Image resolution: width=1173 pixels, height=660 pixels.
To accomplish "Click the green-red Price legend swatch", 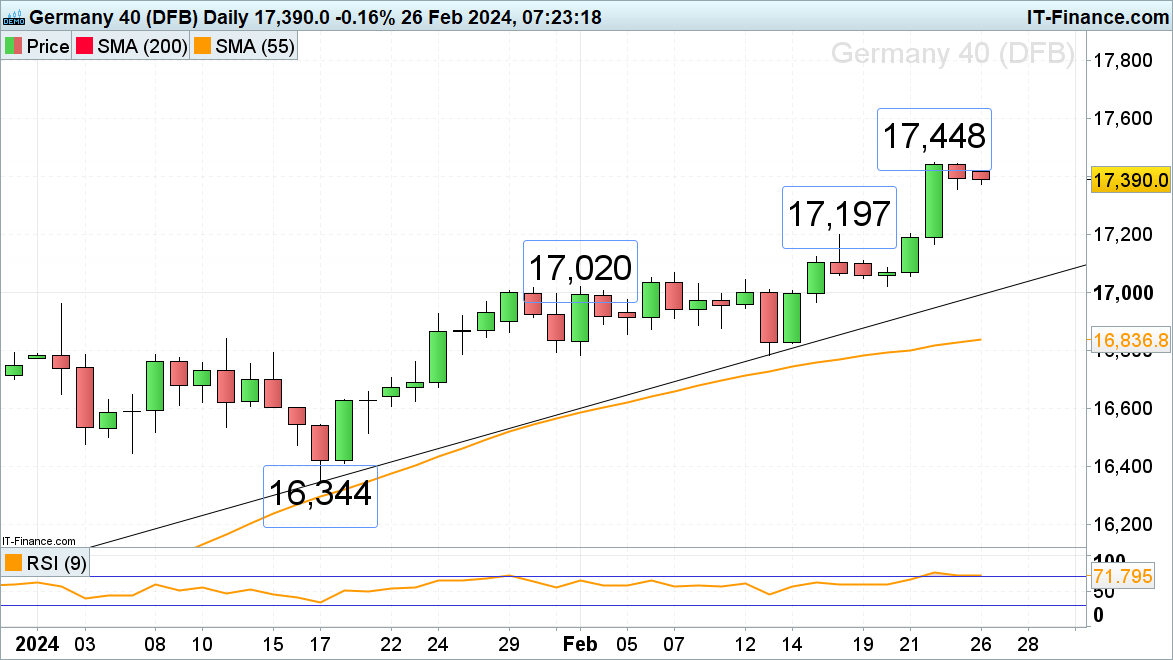I will (x=14, y=46).
